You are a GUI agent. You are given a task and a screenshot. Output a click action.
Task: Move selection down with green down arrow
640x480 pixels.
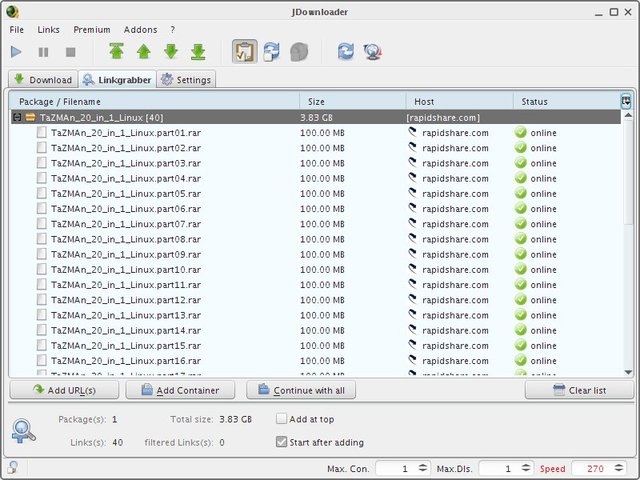[x=171, y=52]
